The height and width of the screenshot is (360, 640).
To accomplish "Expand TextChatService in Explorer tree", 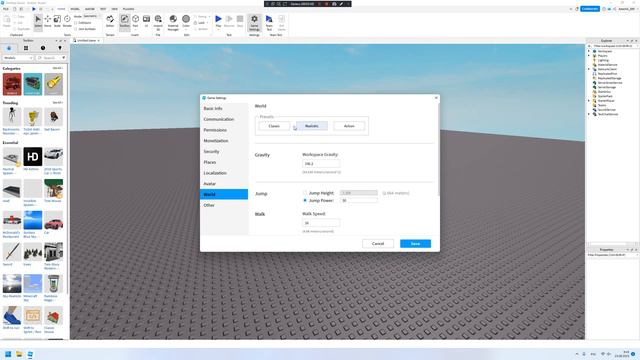I will tap(589, 114).
